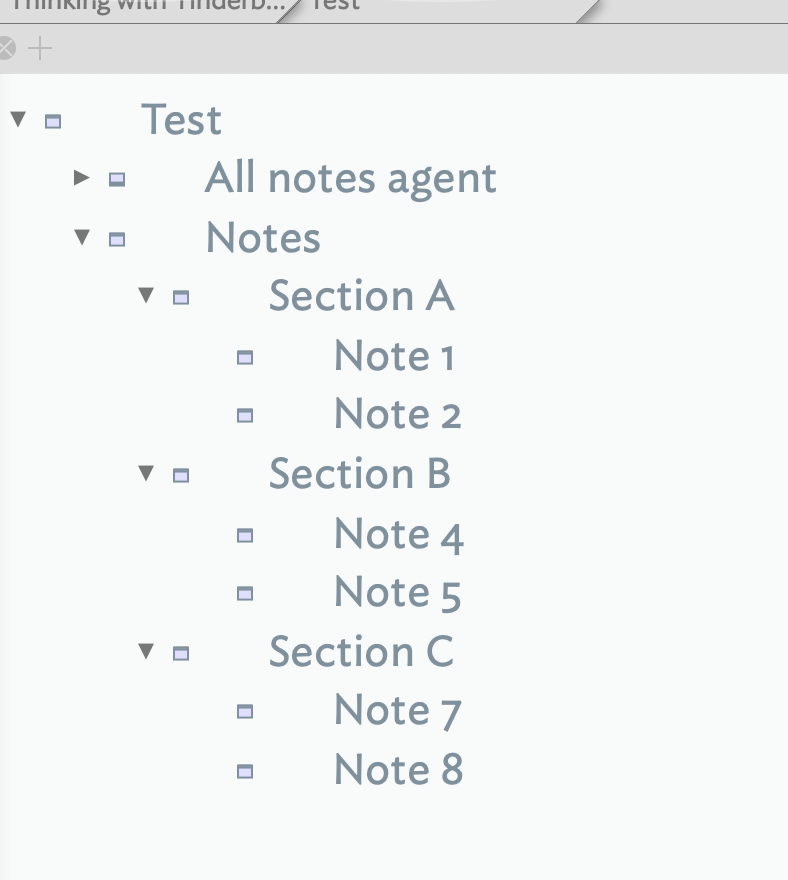This screenshot has width=788, height=880.
Task: Click the note icon next to Note 8
Action: click(x=245, y=772)
